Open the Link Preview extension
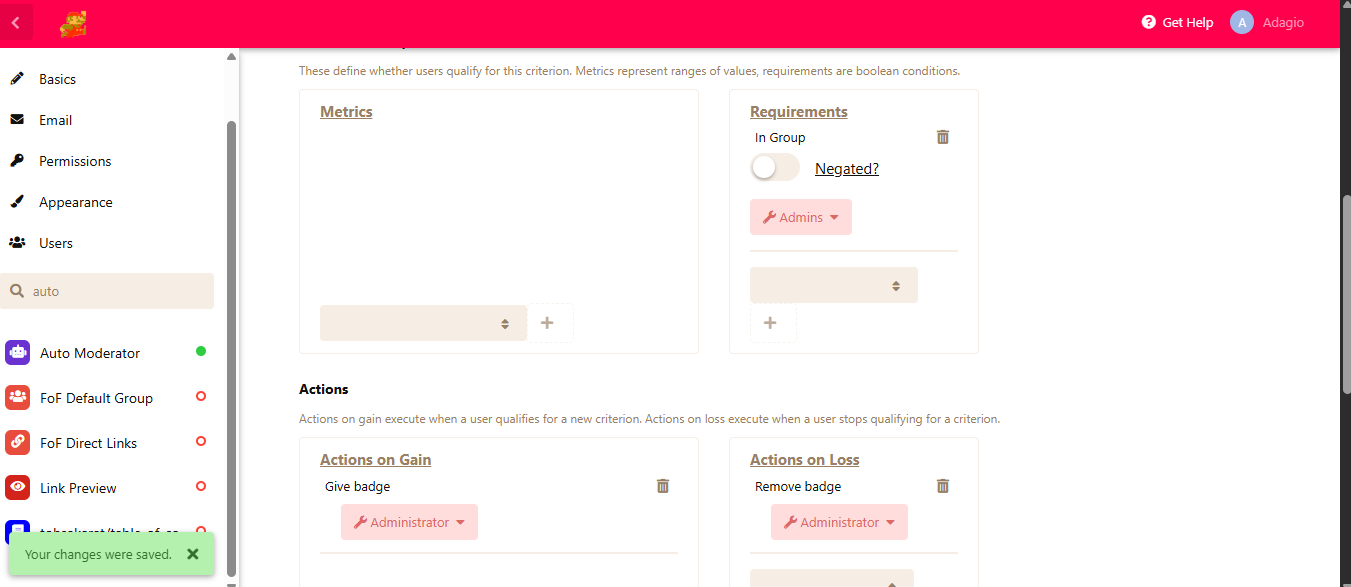 point(78,488)
